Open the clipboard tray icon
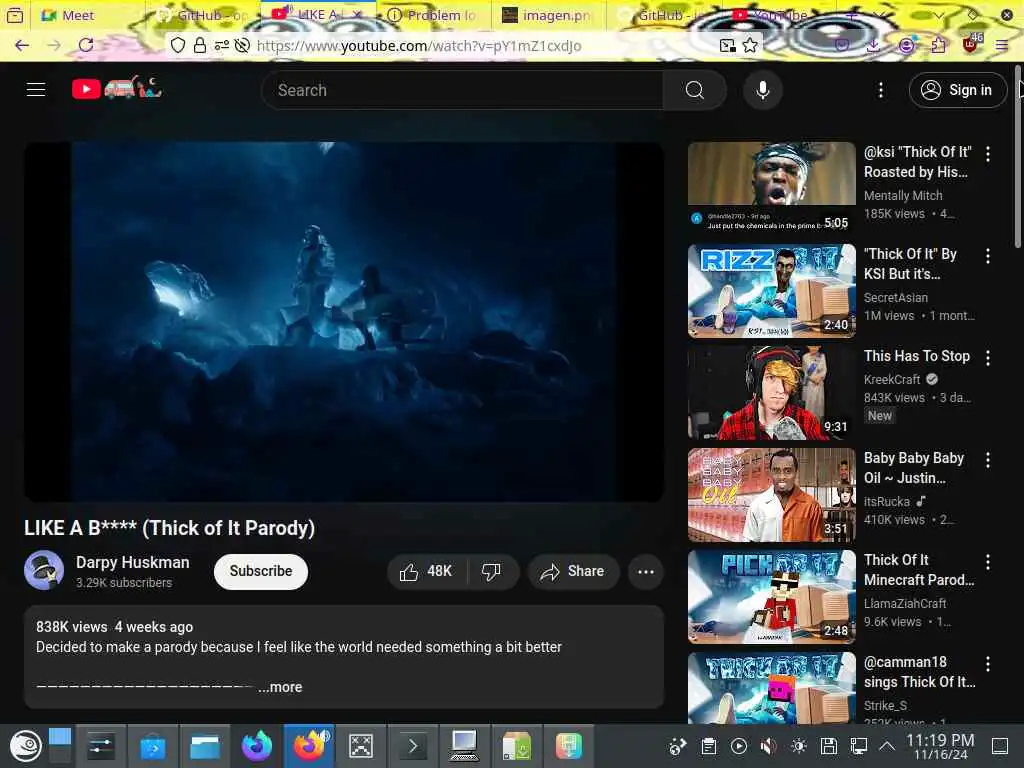Viewport: 1024px width, 768px height. (709, 746)
